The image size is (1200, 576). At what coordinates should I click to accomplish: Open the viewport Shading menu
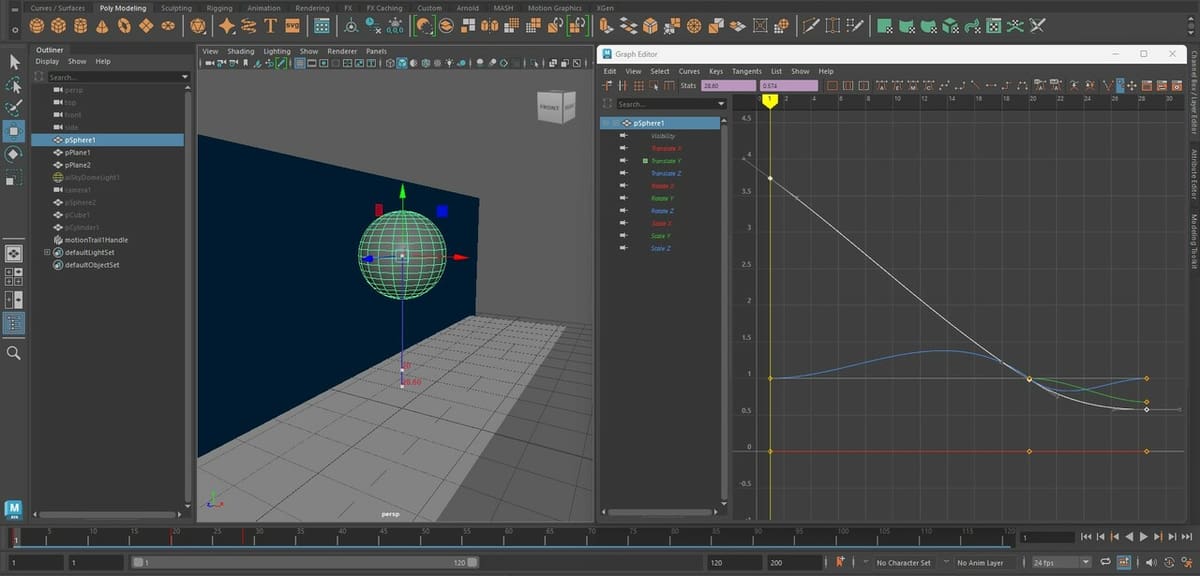[x=241, y=51]
